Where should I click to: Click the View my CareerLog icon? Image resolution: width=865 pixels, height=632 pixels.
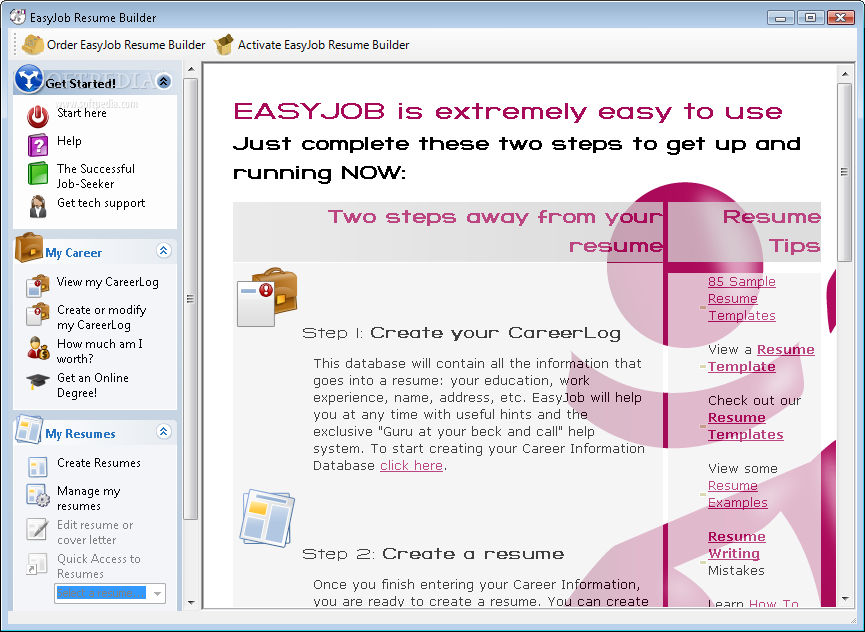tap(38, 286)
